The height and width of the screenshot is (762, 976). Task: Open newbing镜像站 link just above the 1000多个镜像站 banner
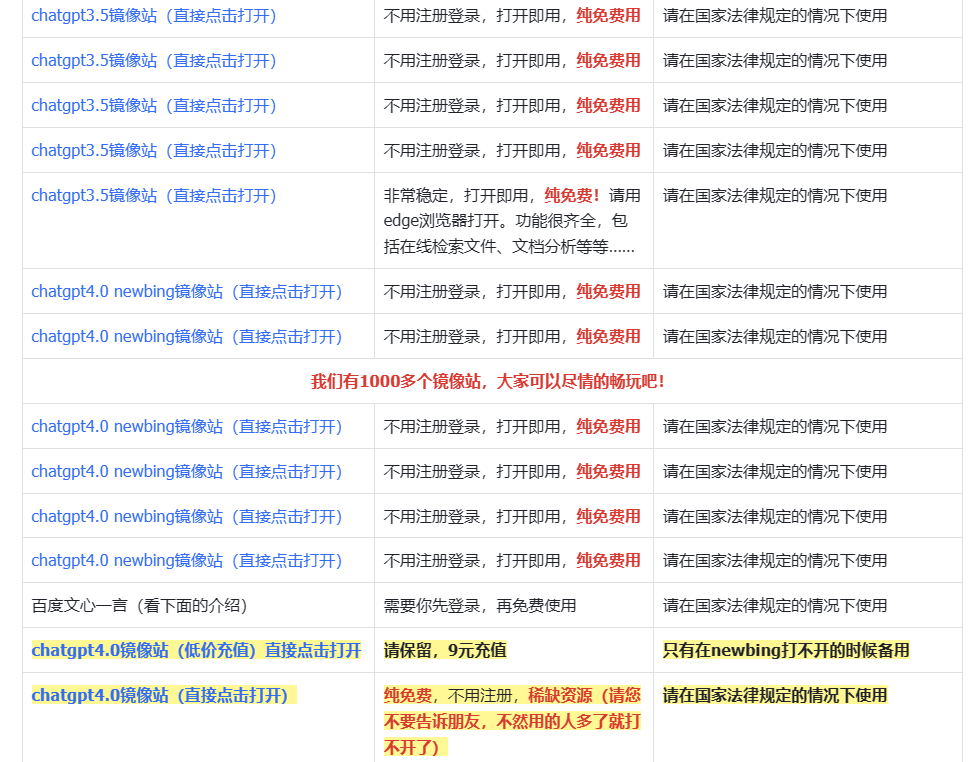(187, 337)
